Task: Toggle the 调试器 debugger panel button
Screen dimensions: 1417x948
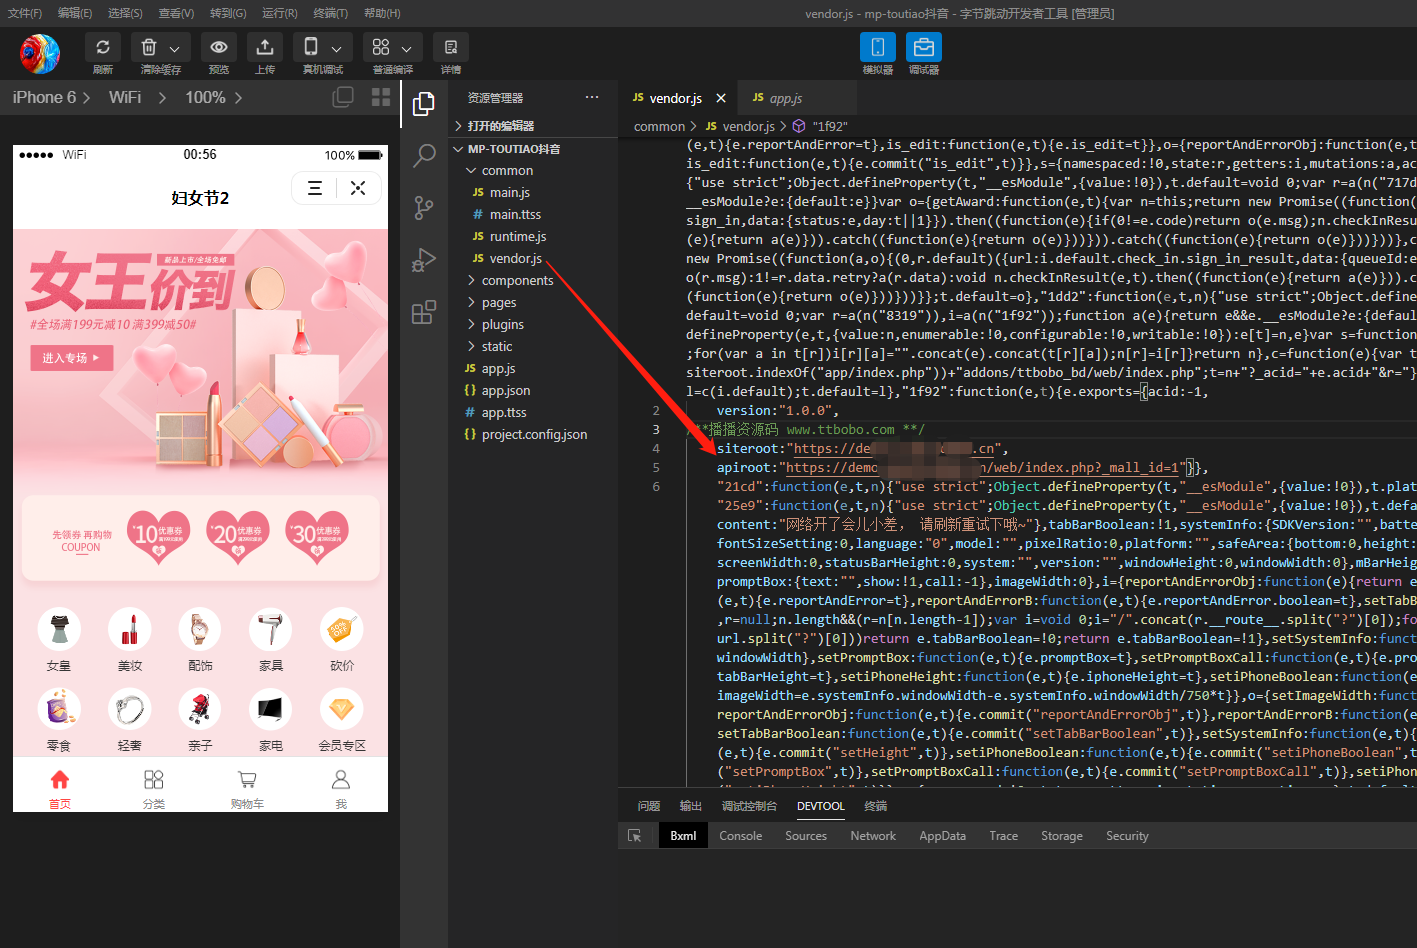Action: 924,47
